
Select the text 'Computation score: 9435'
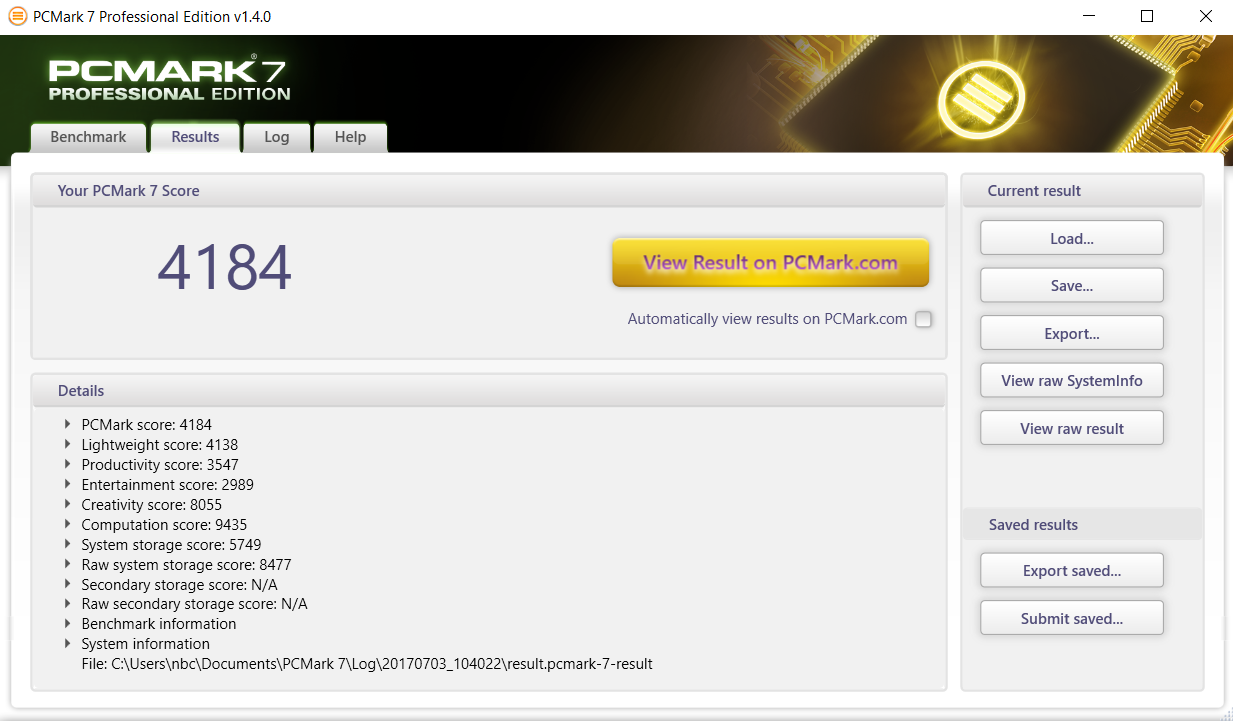[x=164, y=525]
